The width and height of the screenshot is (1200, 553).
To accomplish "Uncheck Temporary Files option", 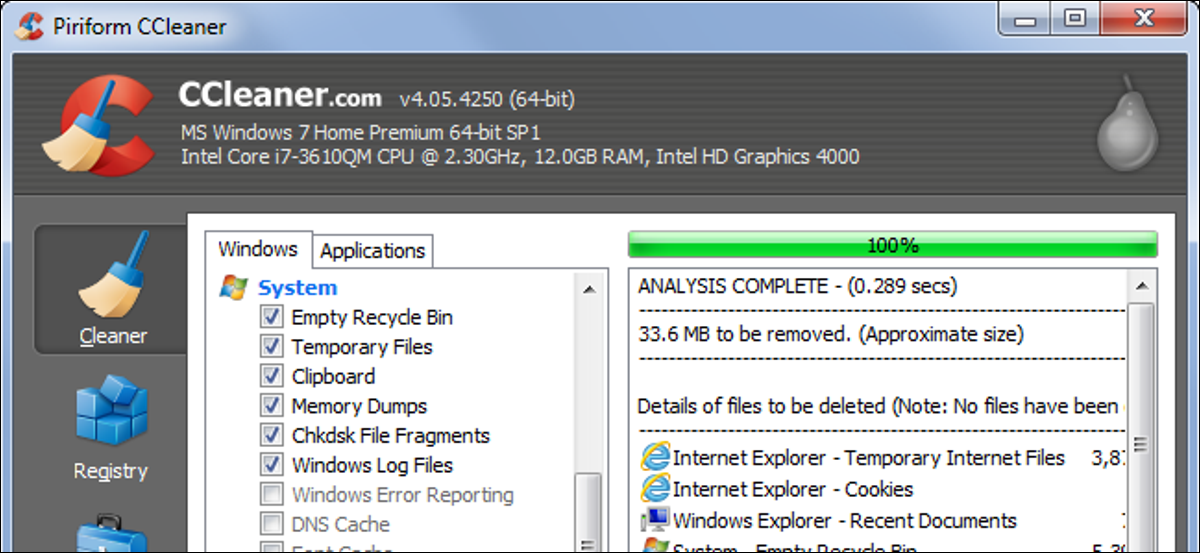I will coord(272,347).
